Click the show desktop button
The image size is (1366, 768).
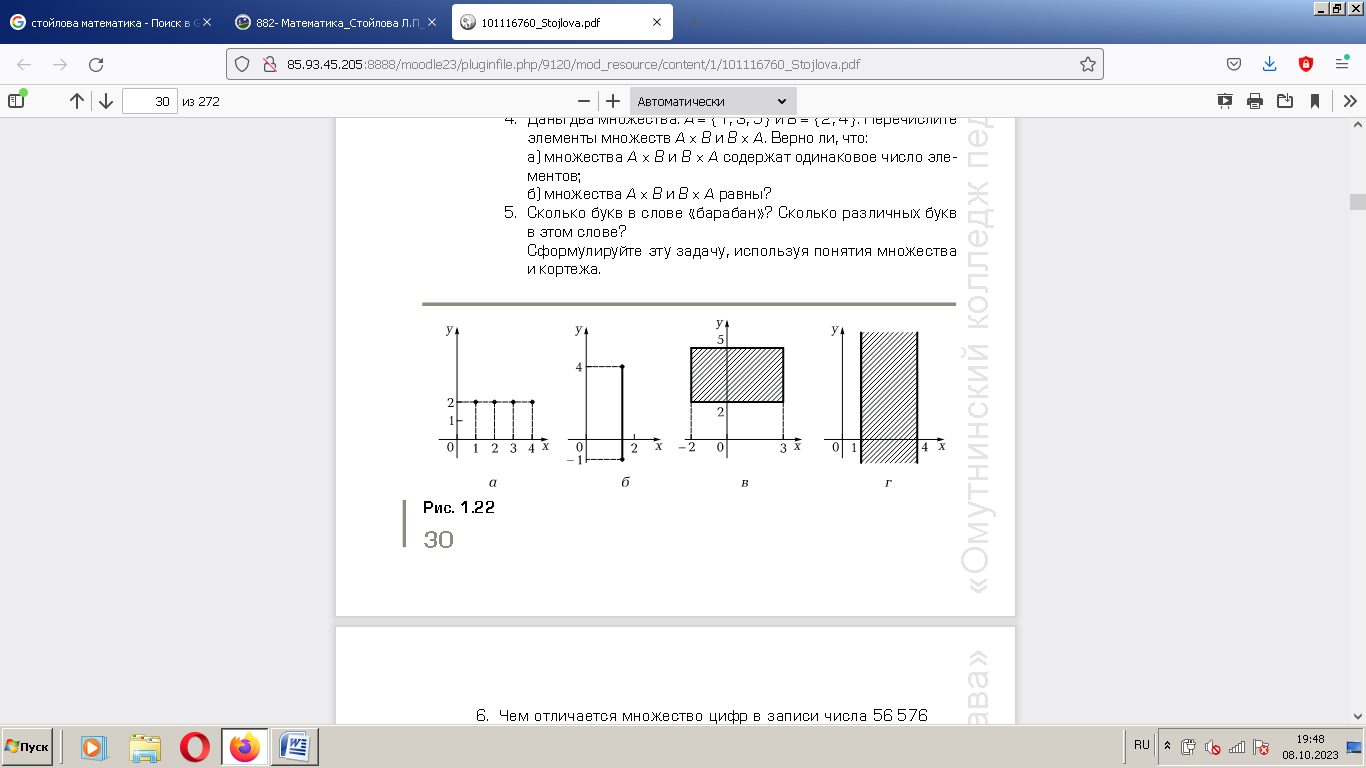pos(1355,746)
